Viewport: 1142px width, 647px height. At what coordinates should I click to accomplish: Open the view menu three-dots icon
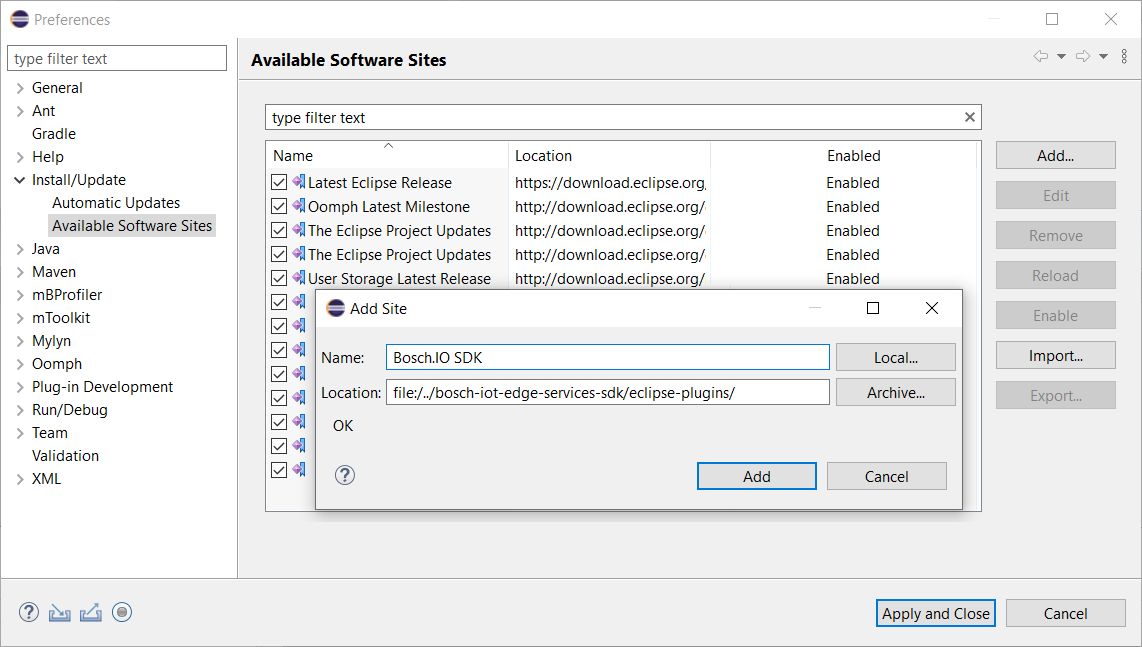[1124, 57]
